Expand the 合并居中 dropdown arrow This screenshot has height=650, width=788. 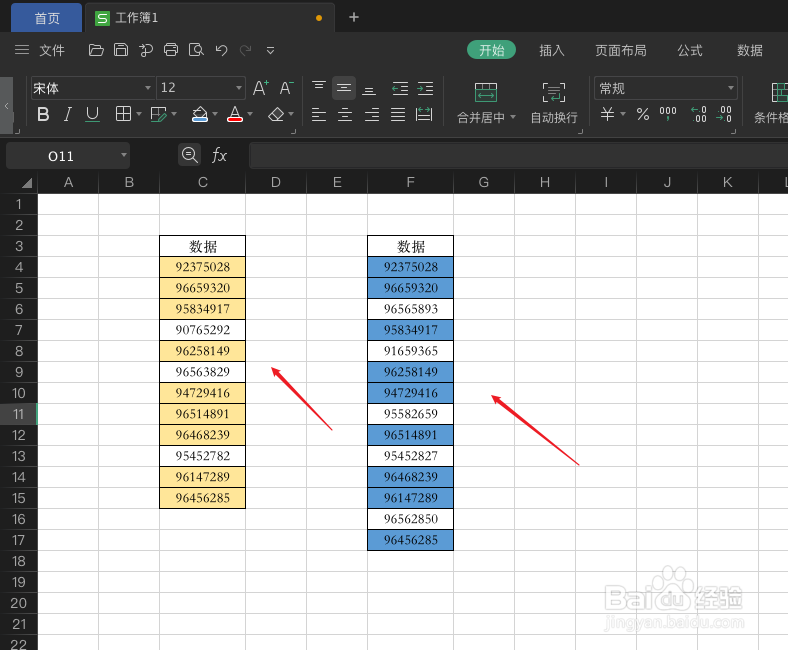(x=513, y=117)
